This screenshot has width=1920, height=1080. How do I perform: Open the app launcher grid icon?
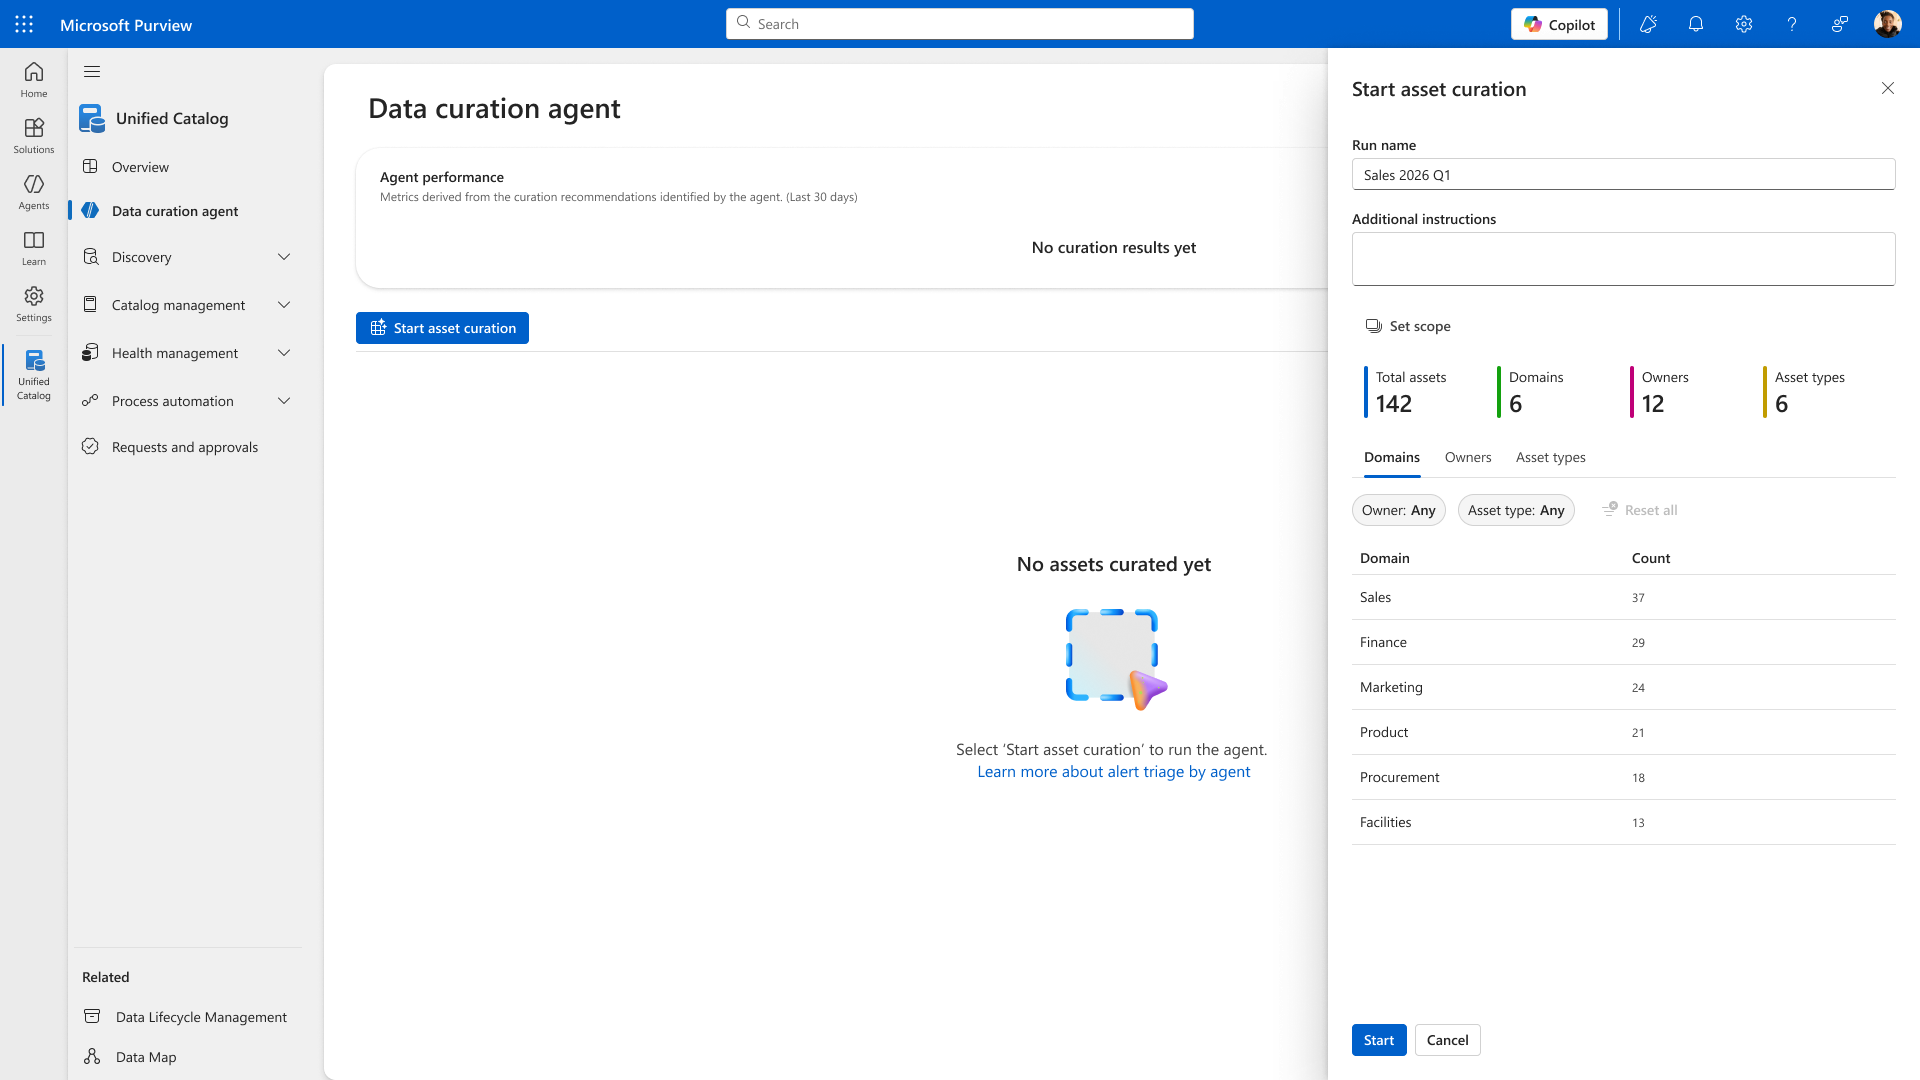pyautogui.click(x=24, y=24)
